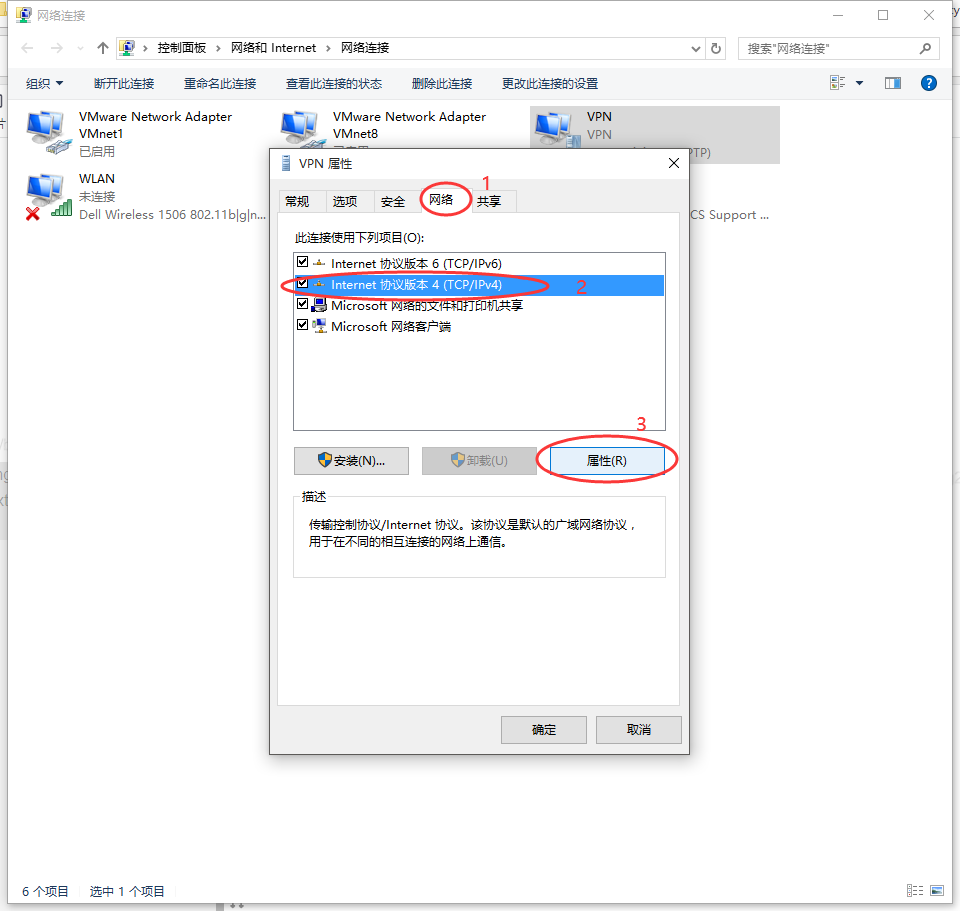This screenshot has height=911, width=960.
Task: Toggle Microsoft file and printer sharing checkbox
Action: (x=302, y=304)
